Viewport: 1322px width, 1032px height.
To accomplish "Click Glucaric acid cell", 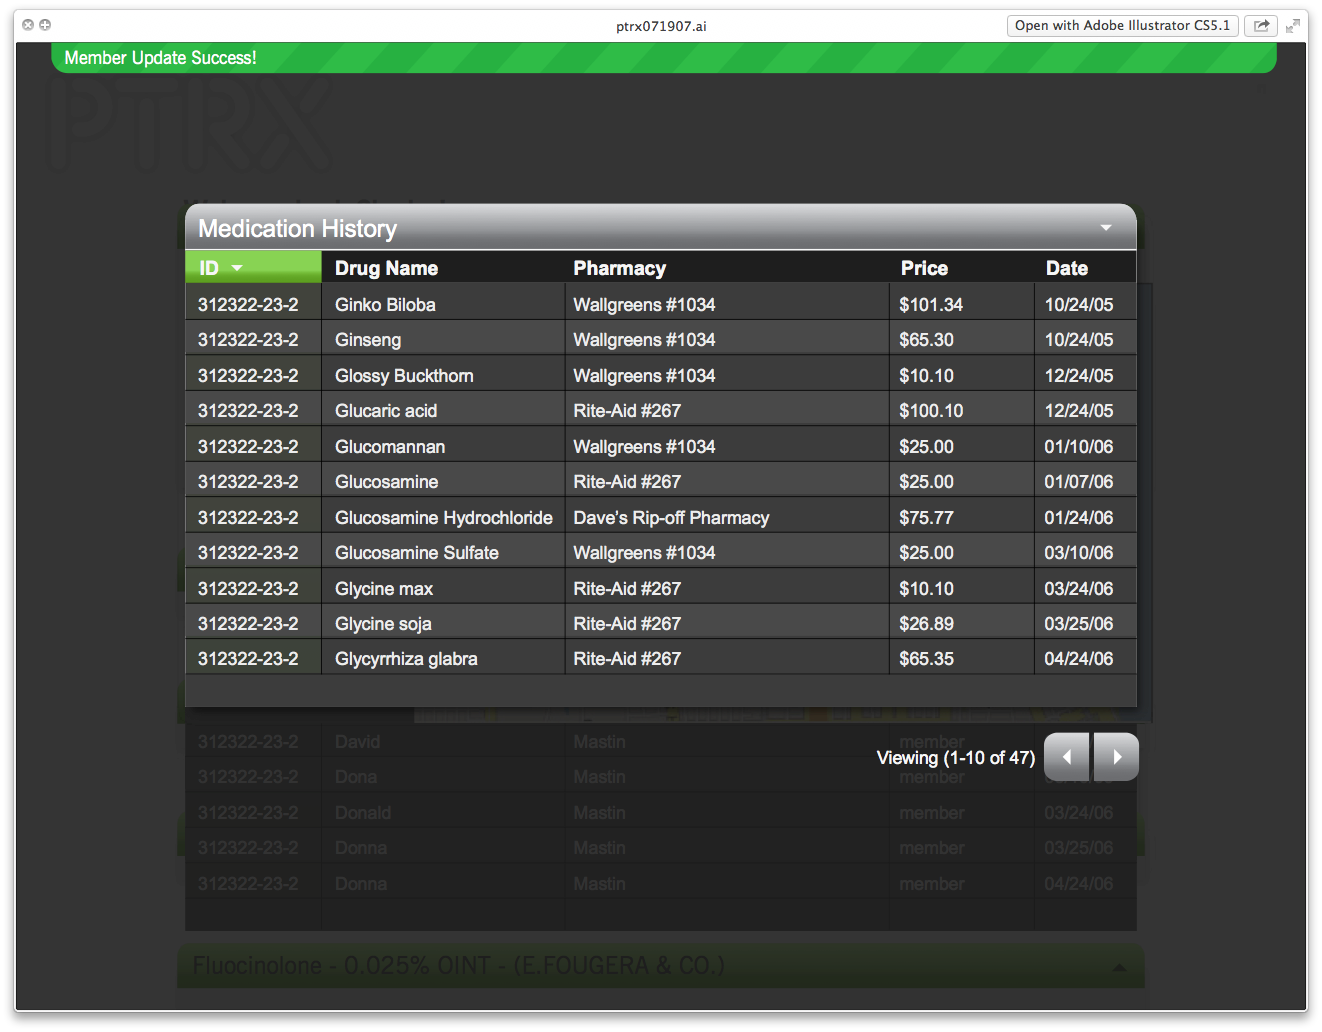I will click(x=386, y=411).
